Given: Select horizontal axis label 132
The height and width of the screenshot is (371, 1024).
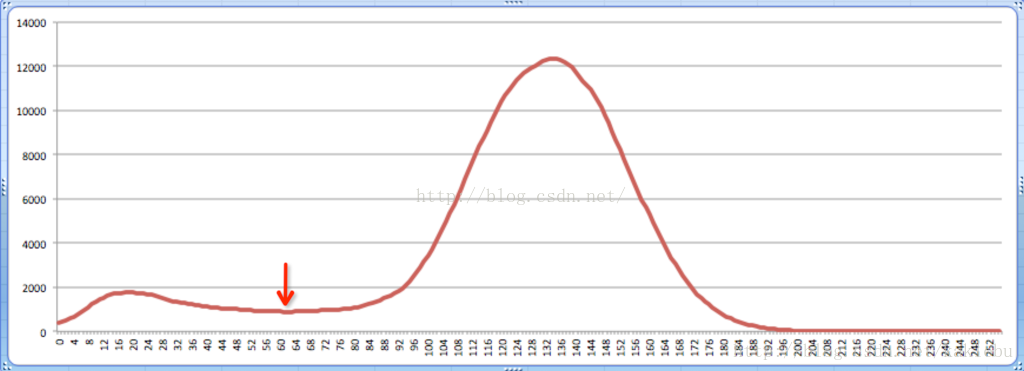Looking at the screenshot, I should point(547,346).
